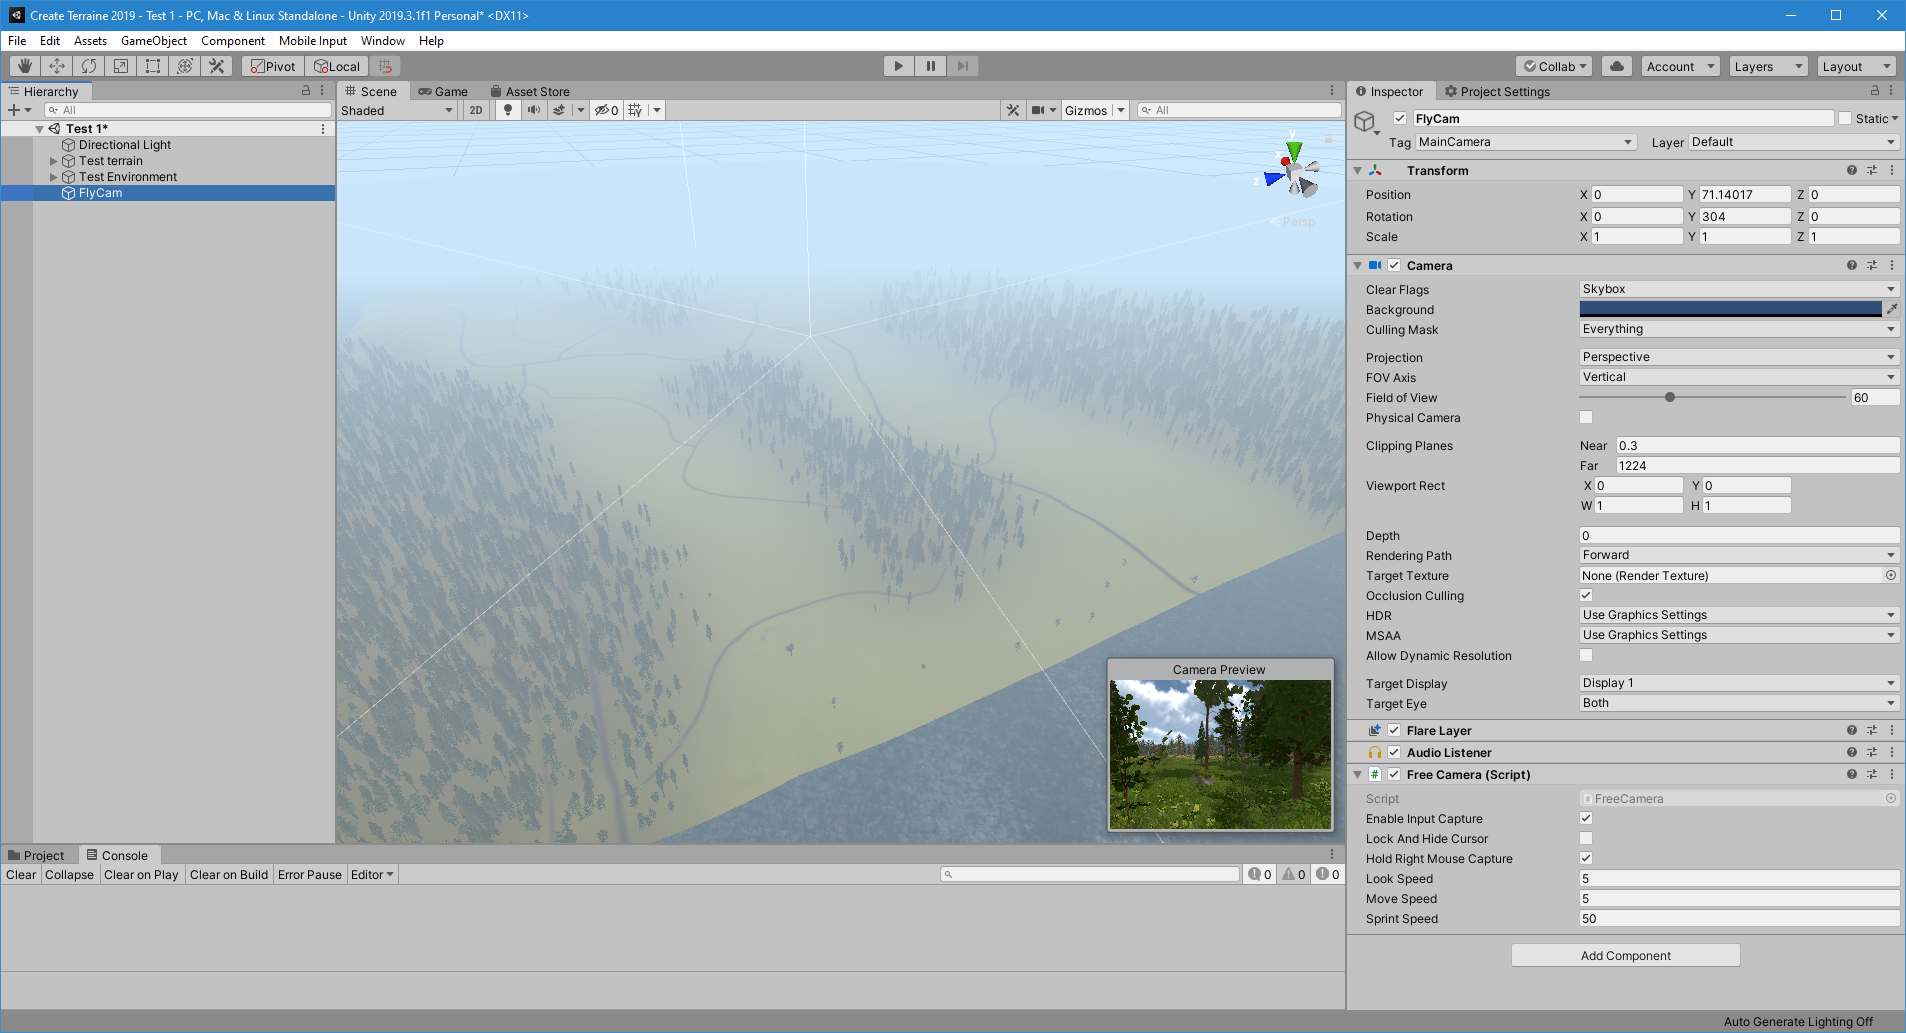The image size is (1906, 1033).
Task: Toggle scene grid visibility icon
Action: click(635, 110)
